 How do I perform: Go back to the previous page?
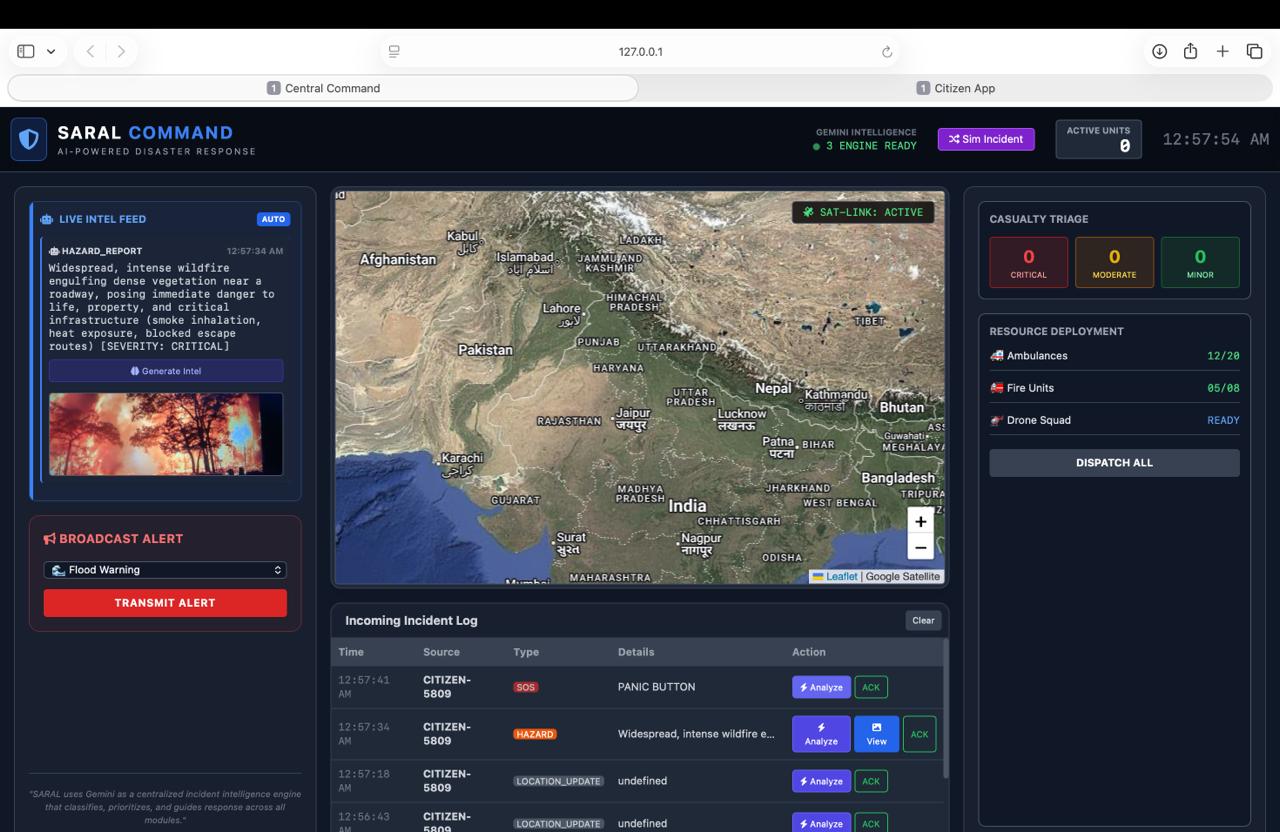90,51
